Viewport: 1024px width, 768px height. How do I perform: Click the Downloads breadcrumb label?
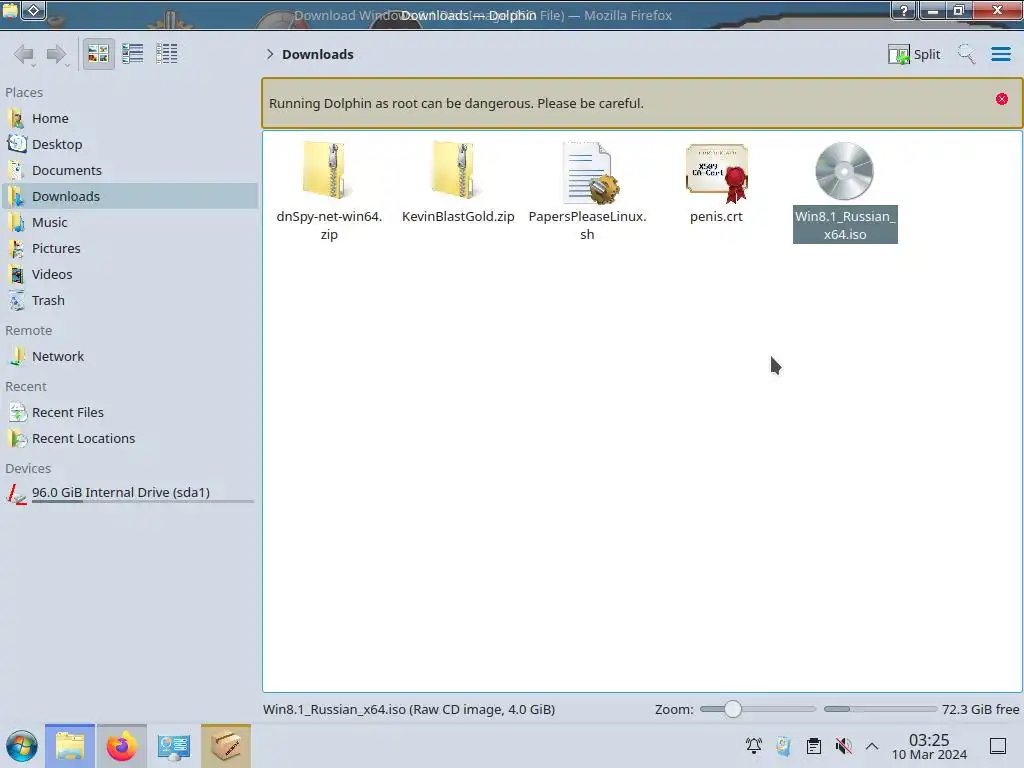click(x=317, y=54)
